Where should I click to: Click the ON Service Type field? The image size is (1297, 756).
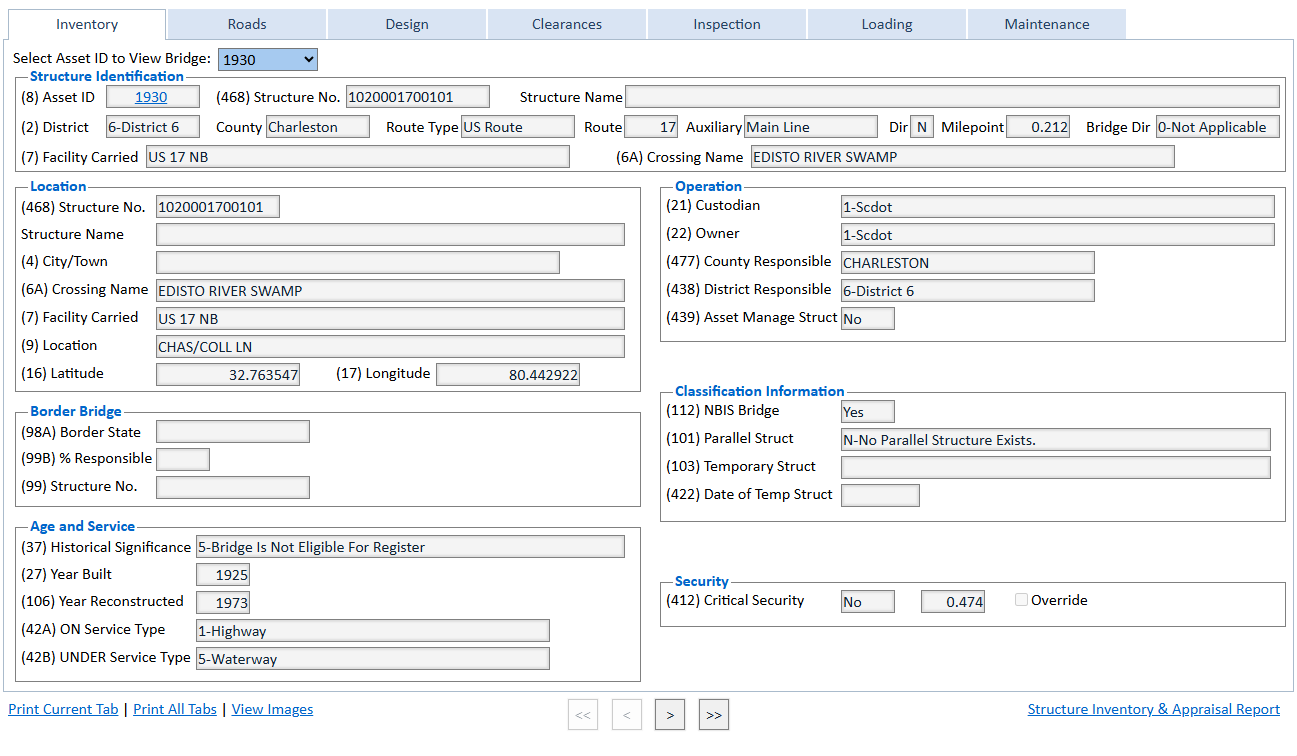tap(373, 631)
